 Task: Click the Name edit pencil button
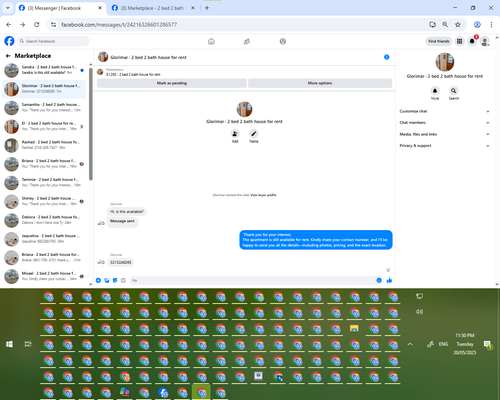(x=254, y=134)
